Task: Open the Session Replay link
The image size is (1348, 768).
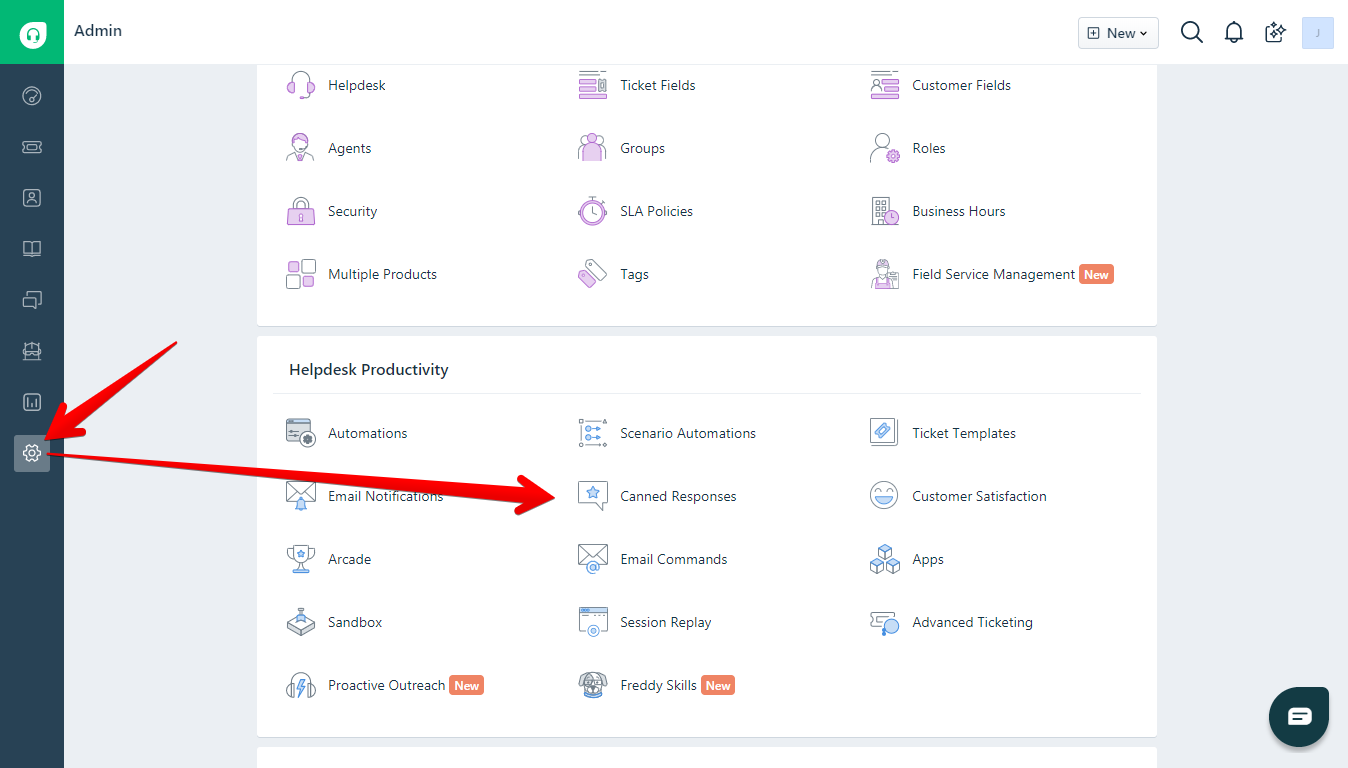Action: (x=666, y=622)
